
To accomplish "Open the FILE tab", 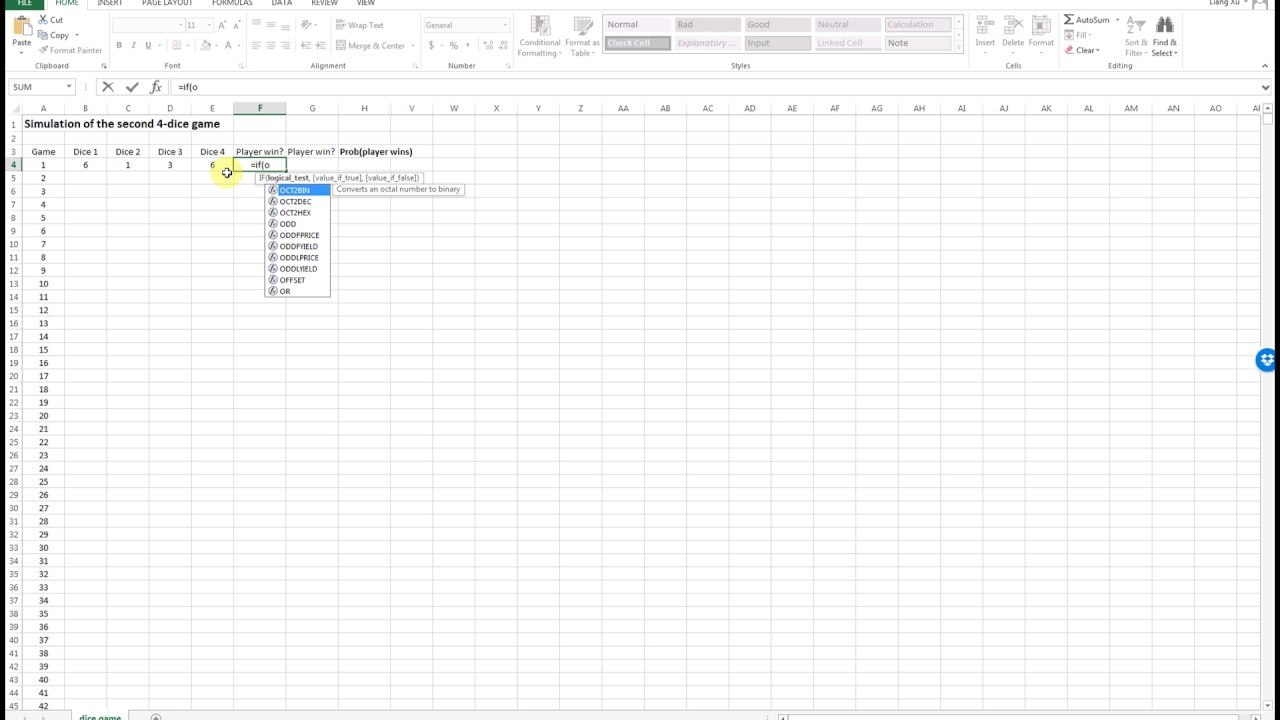I will click(25, 3).
